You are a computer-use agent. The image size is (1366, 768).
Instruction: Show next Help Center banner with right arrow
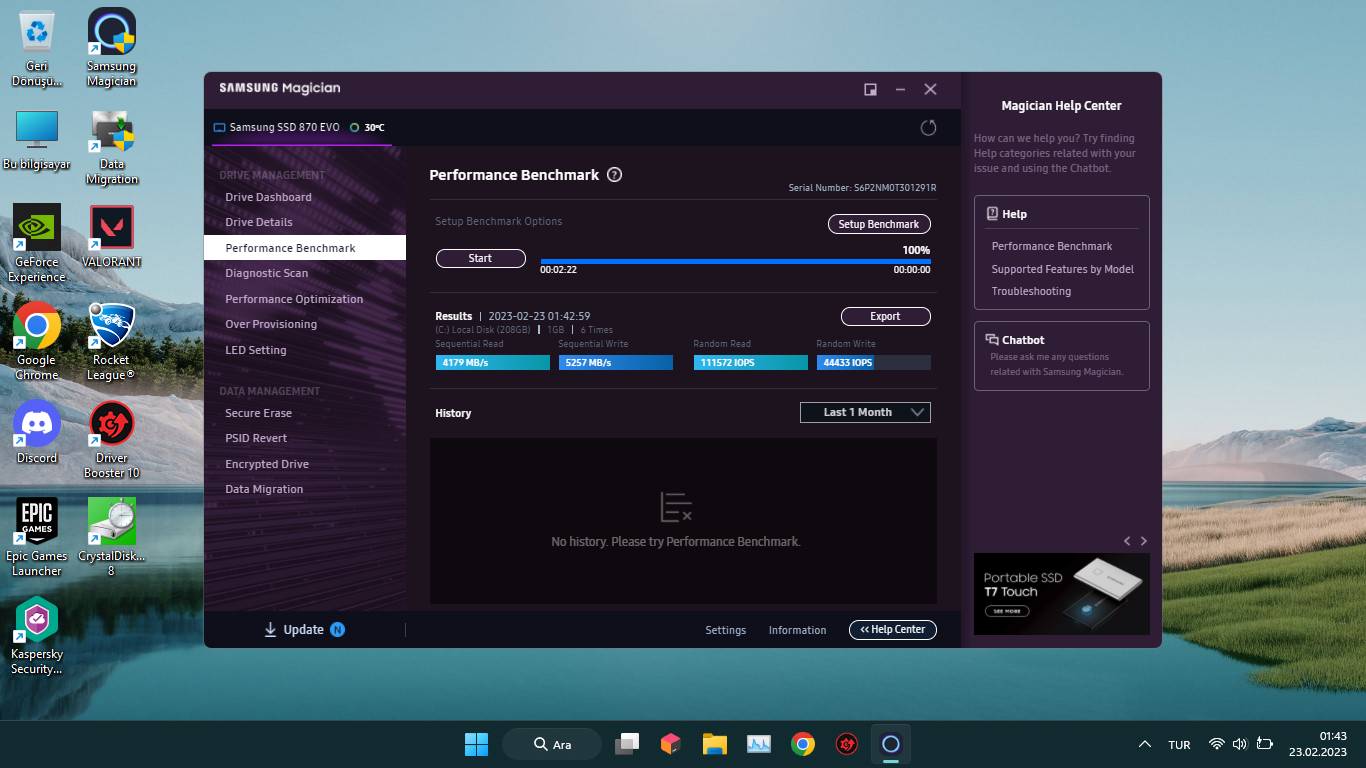tap(1144, 541)
